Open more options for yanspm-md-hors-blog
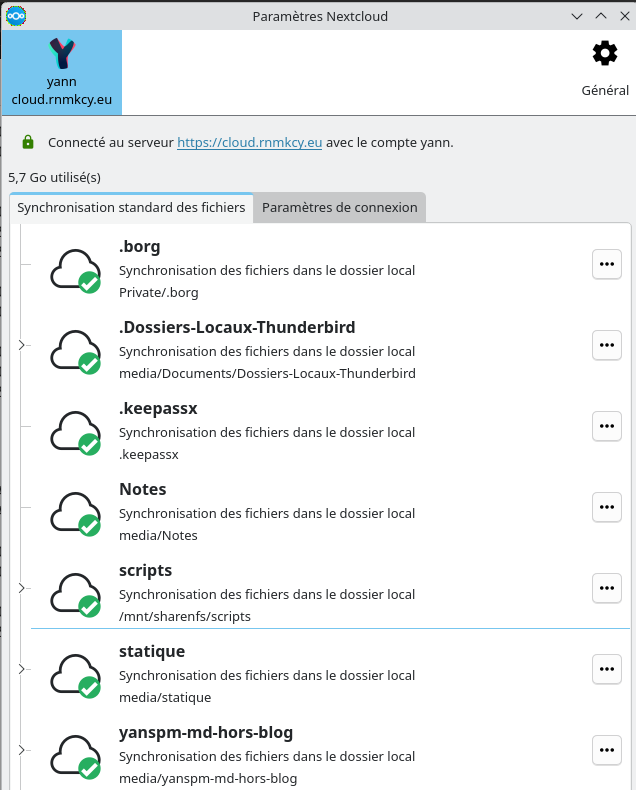This screenshot has width=636, height=790. (606, 750)
